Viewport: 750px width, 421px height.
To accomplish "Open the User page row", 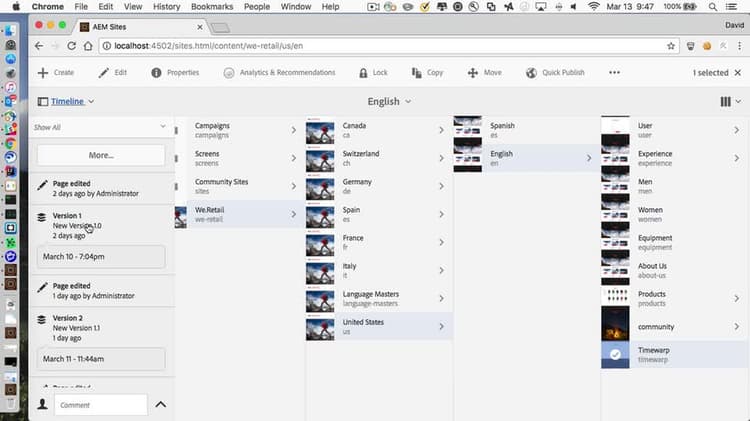I will [673, 130].
